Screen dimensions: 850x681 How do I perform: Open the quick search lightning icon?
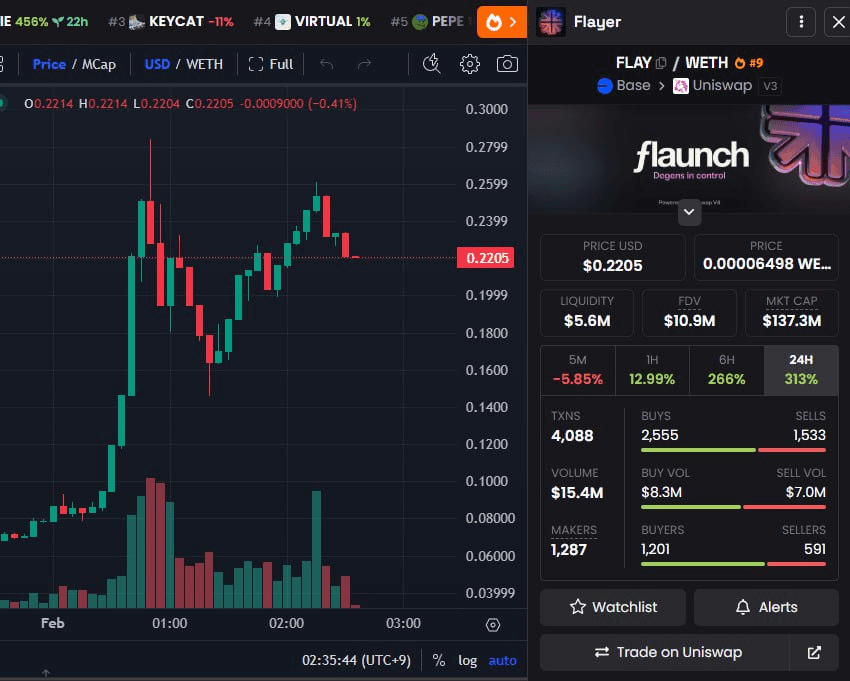[432, 64]
